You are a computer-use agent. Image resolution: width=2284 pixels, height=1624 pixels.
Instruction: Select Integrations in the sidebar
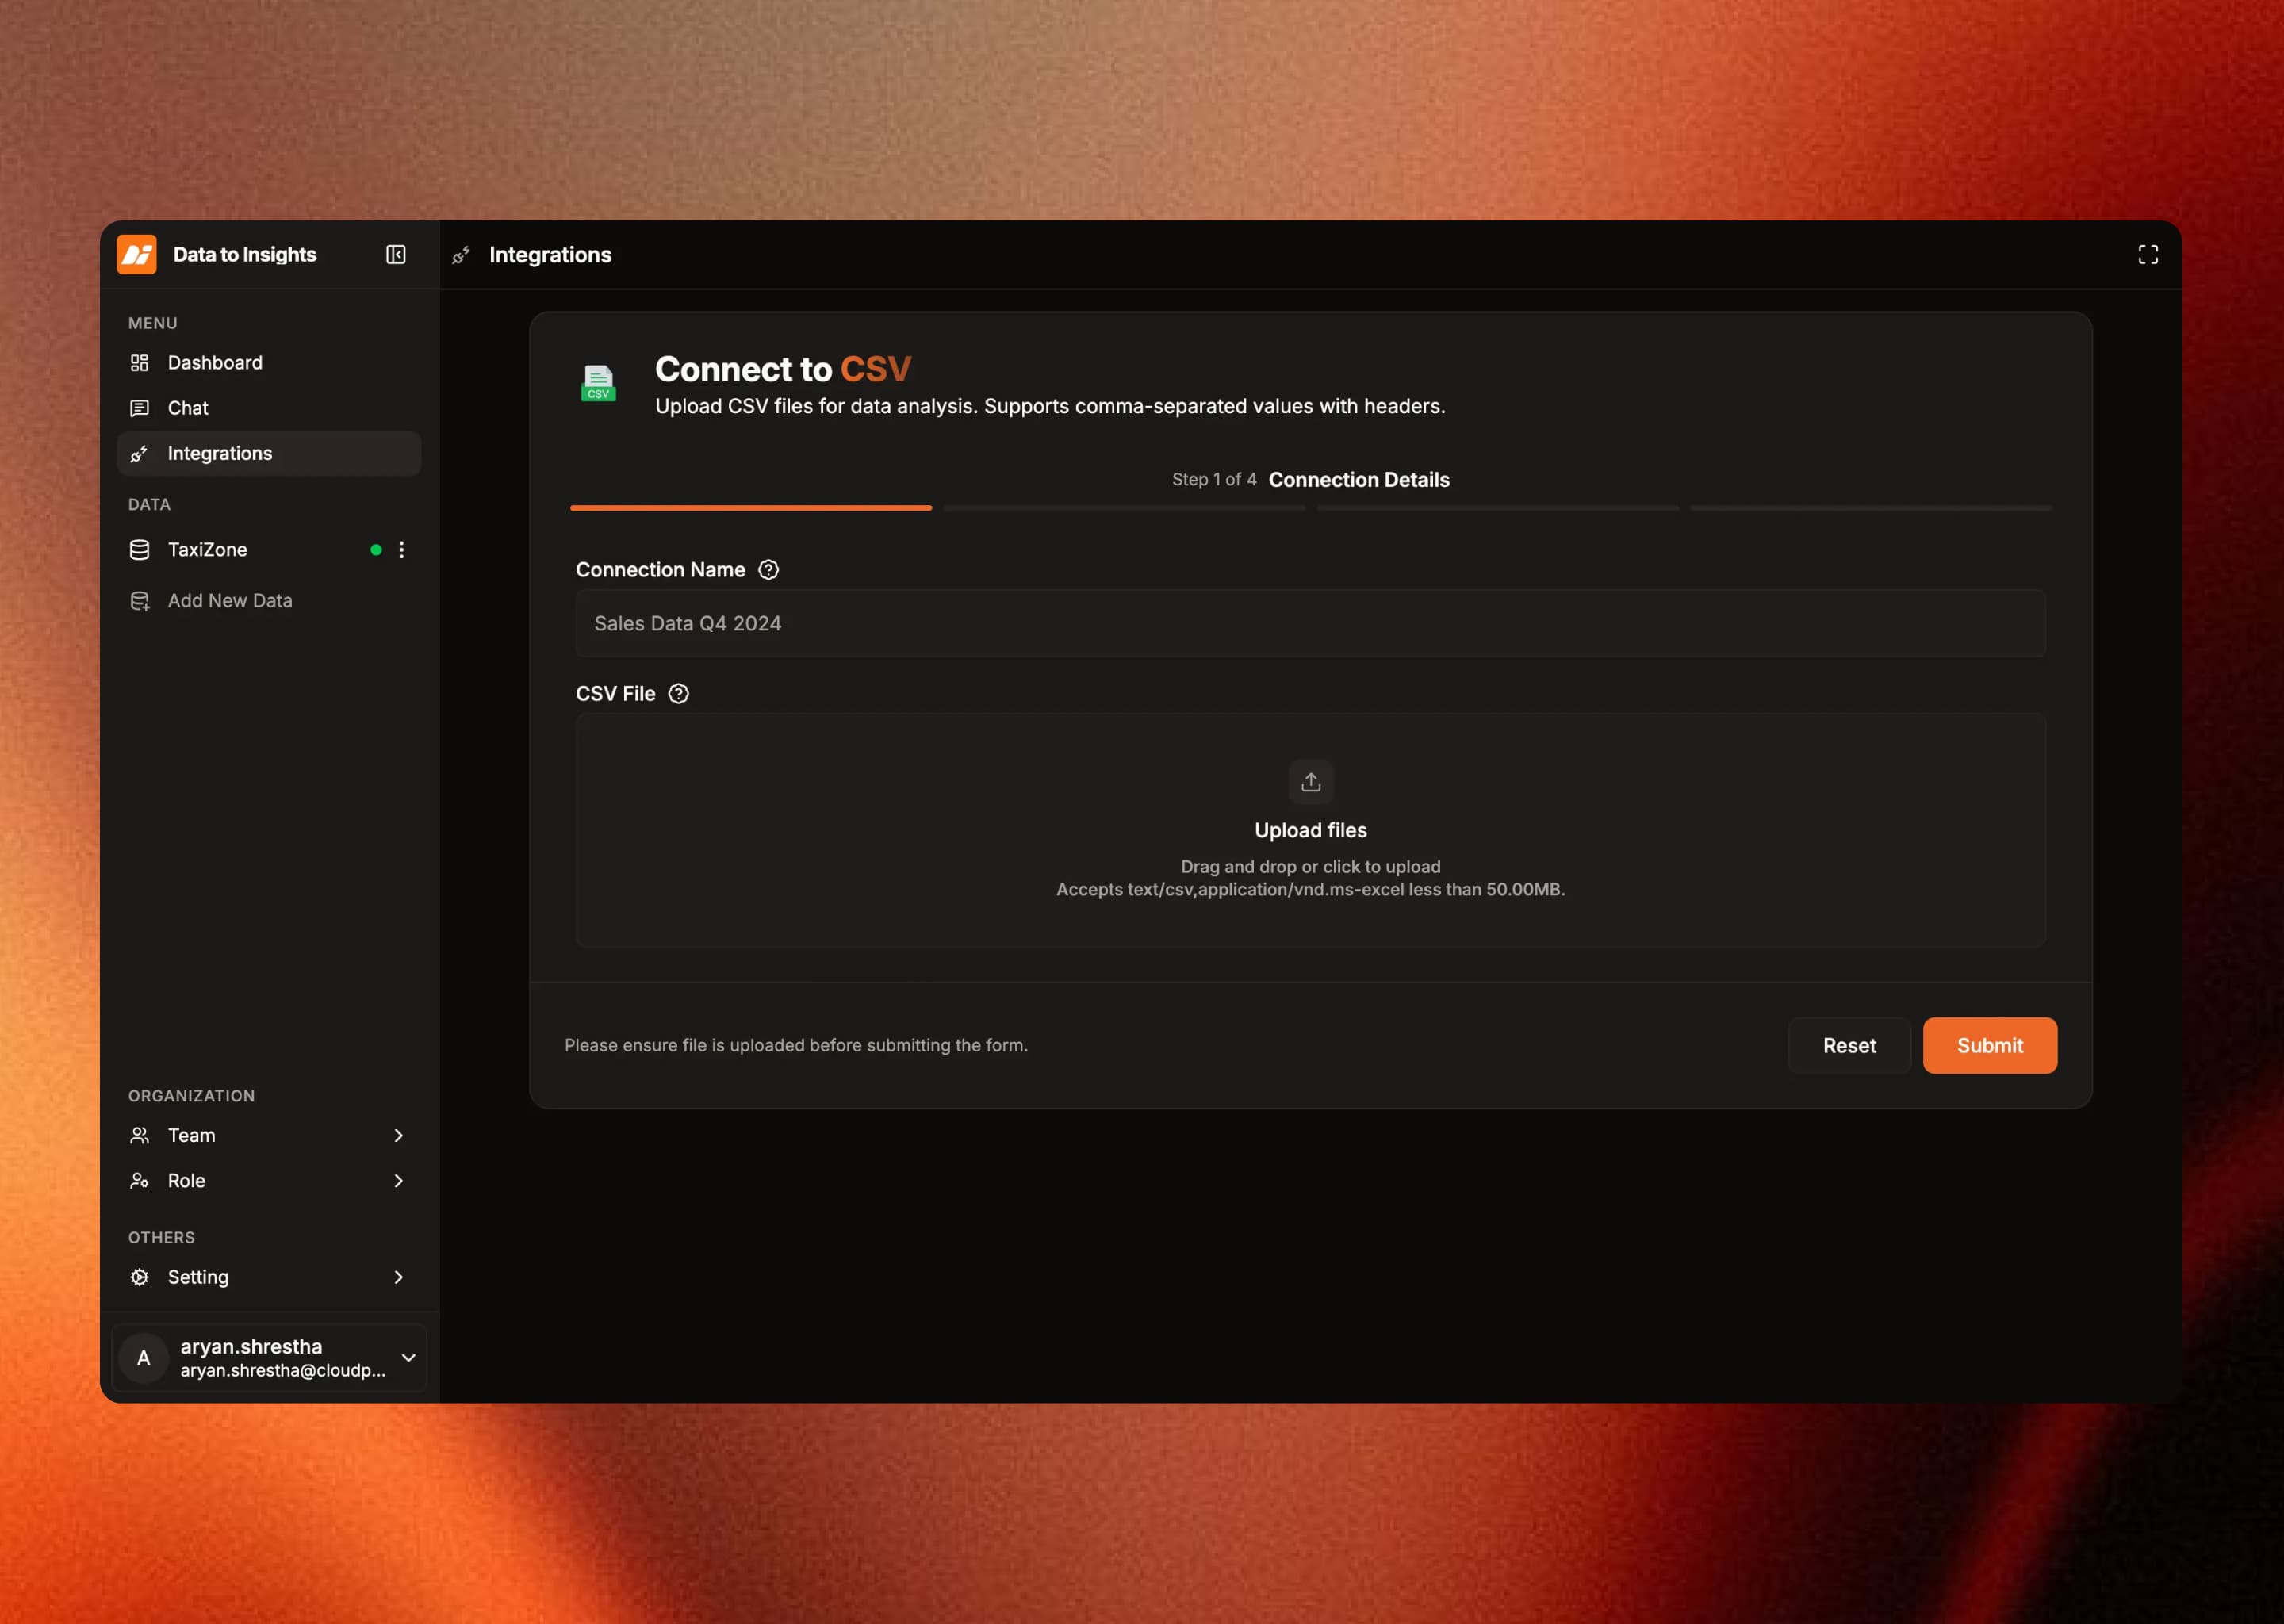269,454
